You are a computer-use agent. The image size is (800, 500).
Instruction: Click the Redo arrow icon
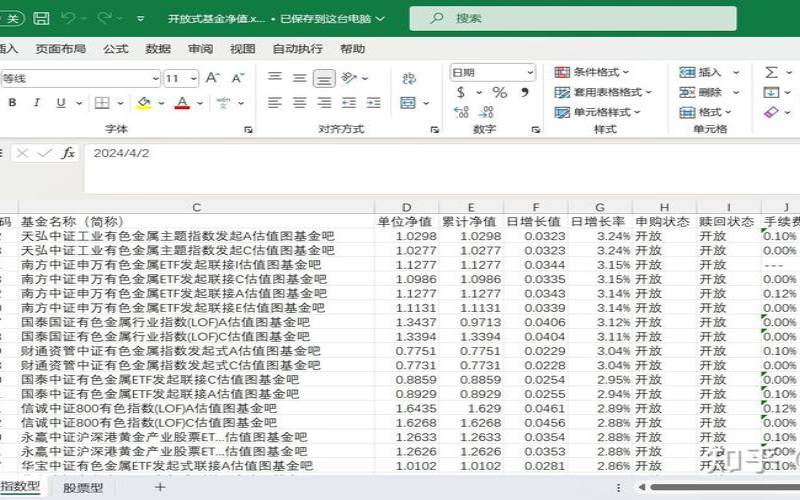coord(105,18)
